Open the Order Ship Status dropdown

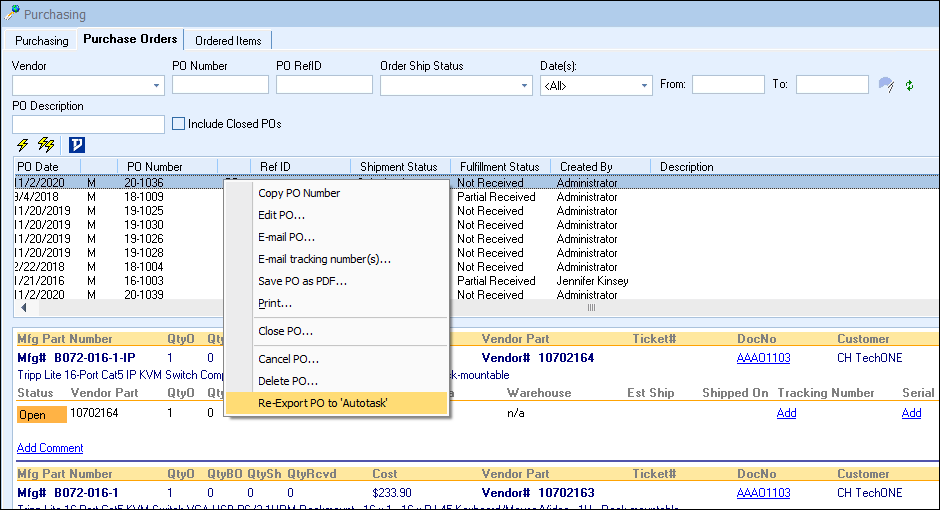point(525,86)
